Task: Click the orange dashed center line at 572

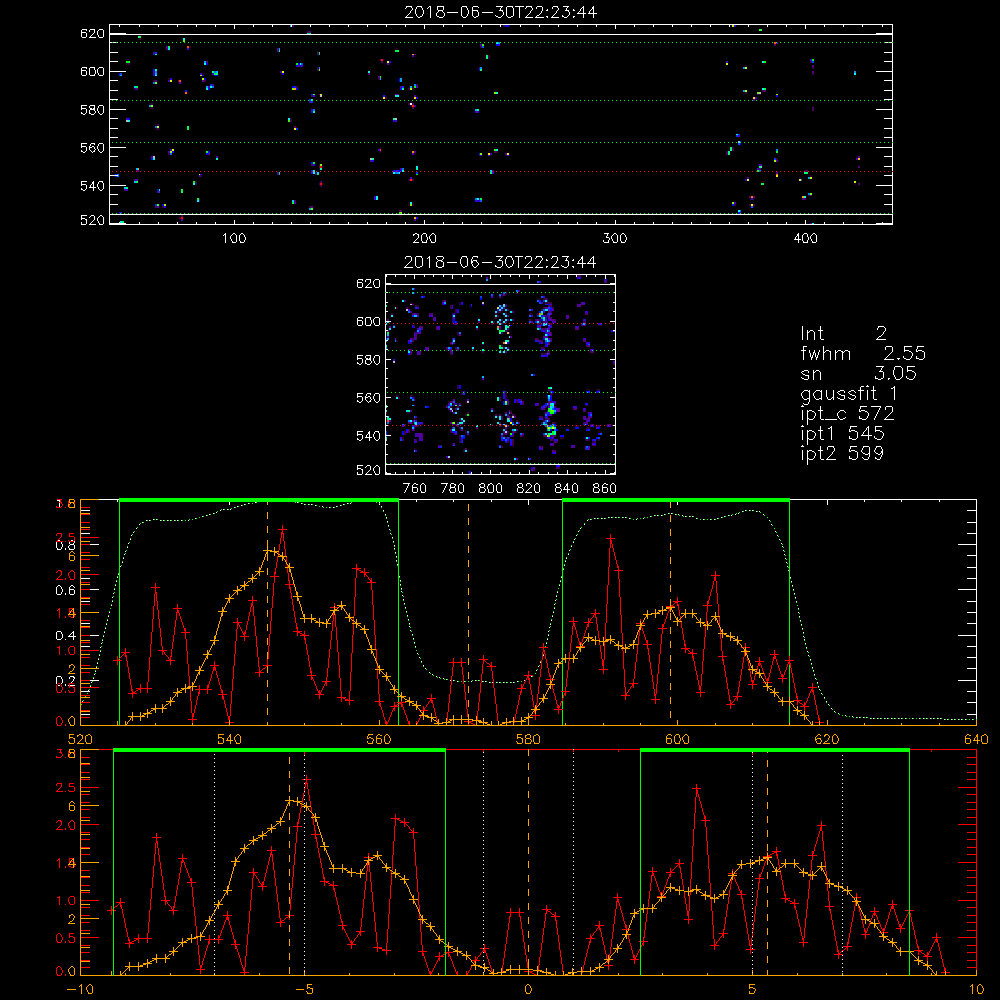Action: point(468,612)
